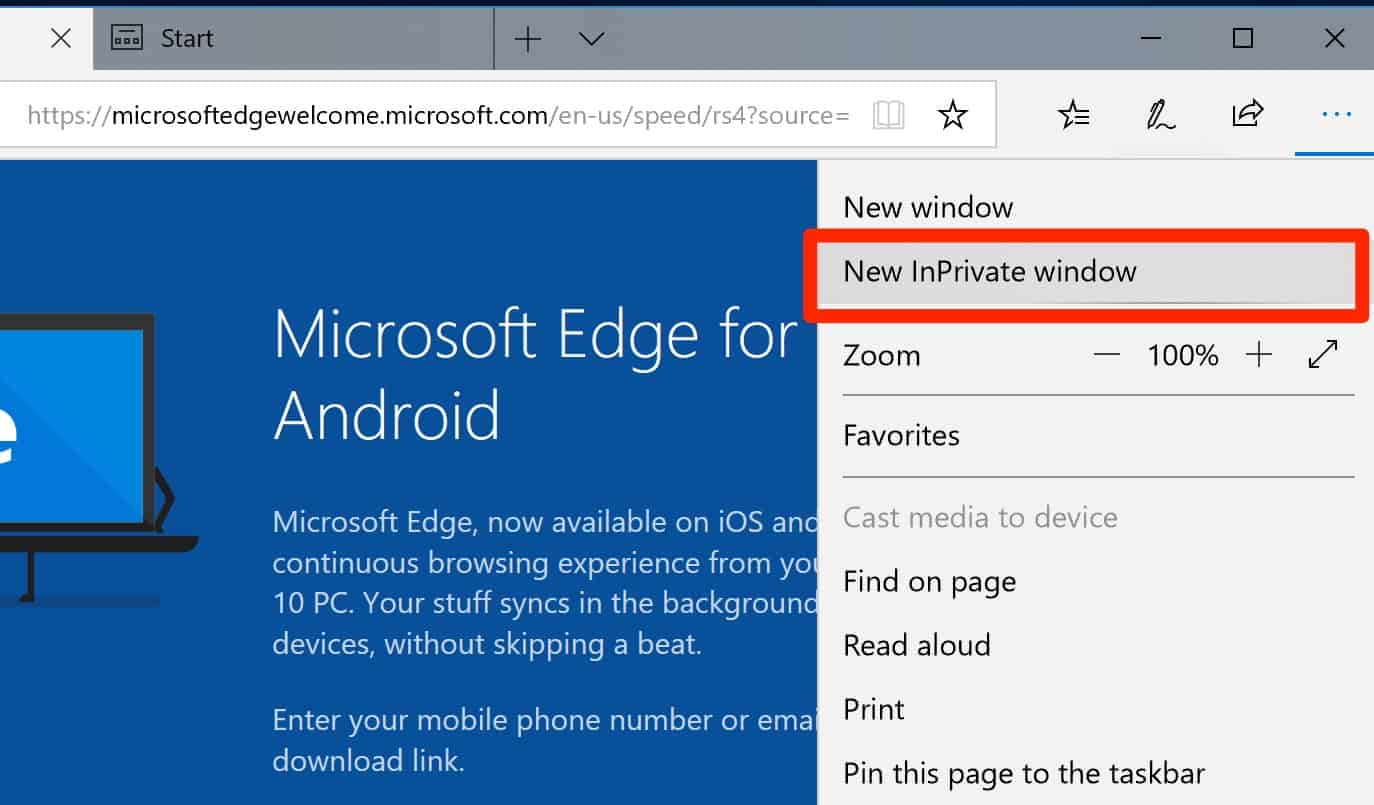Expand the tab preview chevron

pyautogui.click(x=592, y=39)
